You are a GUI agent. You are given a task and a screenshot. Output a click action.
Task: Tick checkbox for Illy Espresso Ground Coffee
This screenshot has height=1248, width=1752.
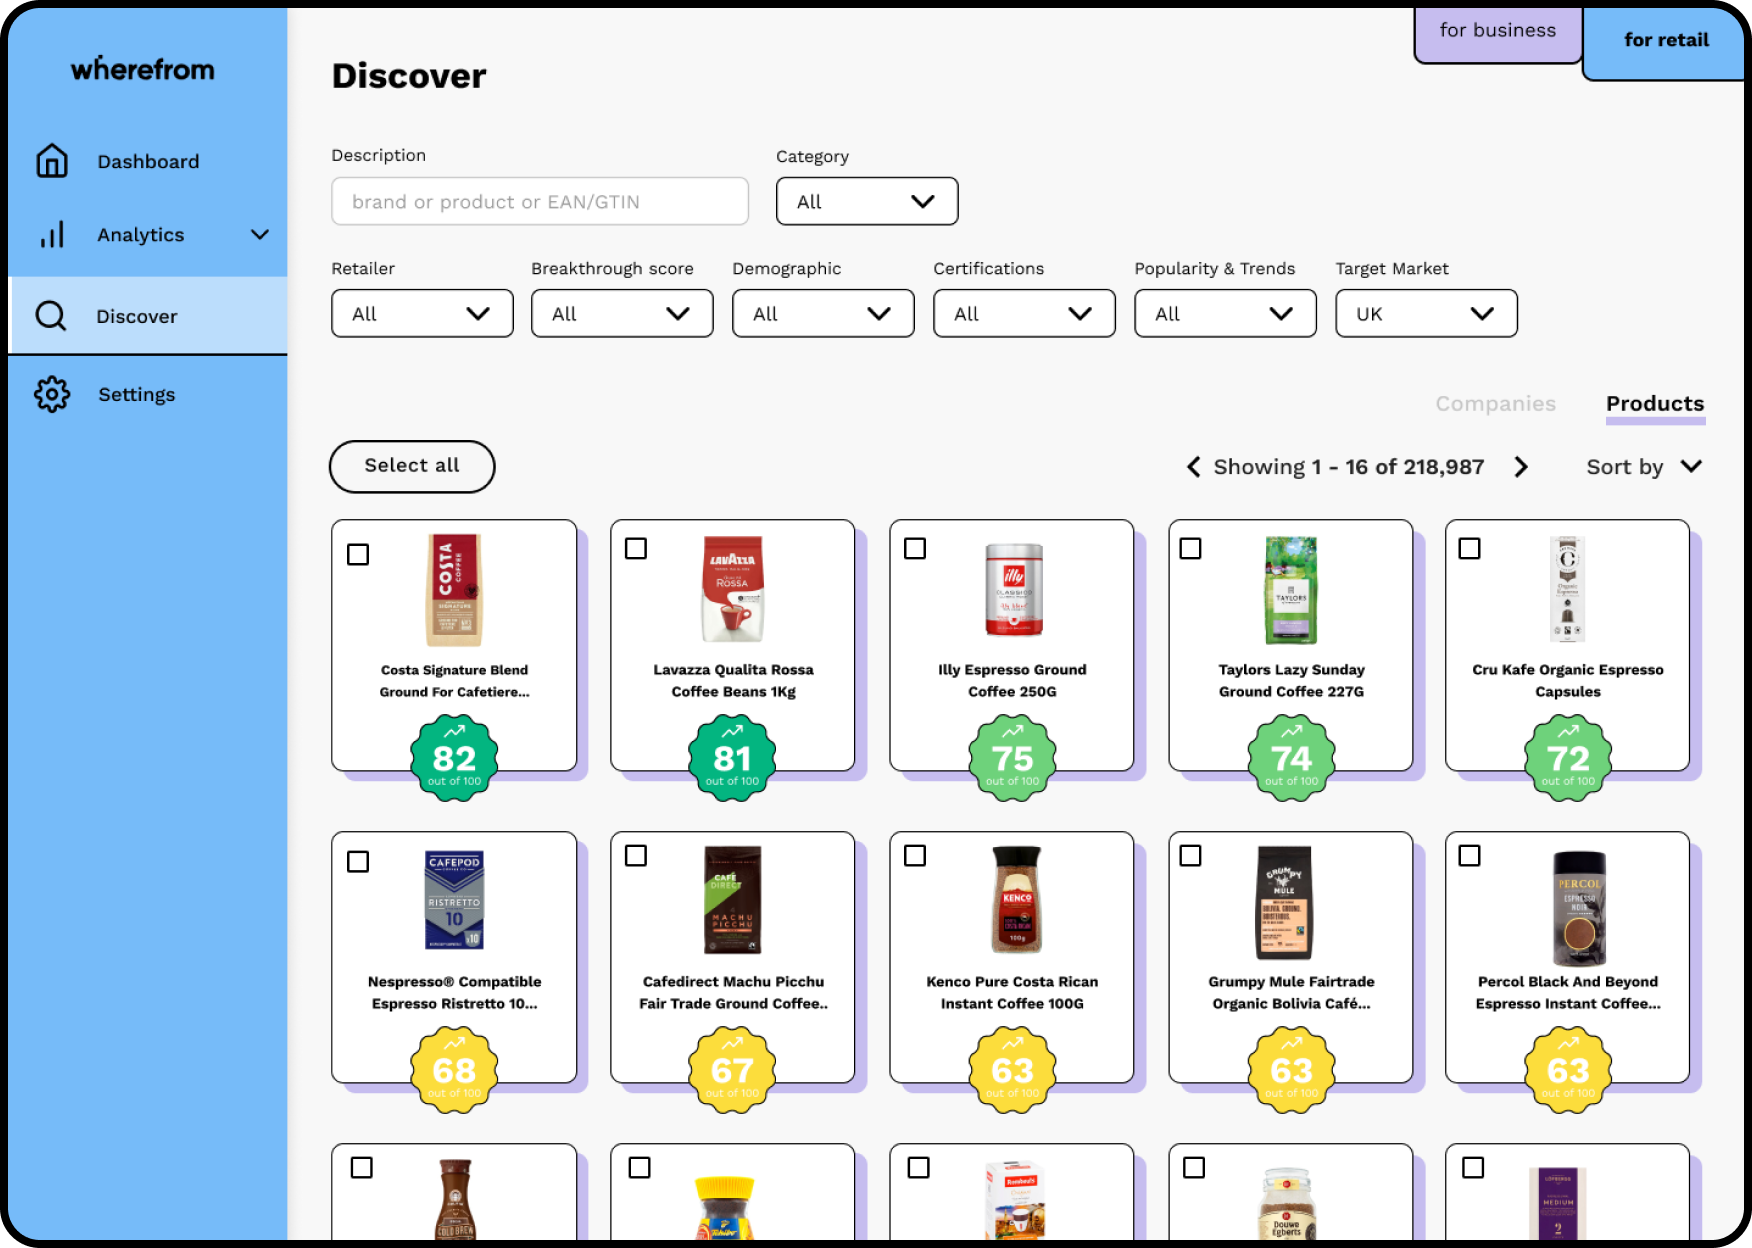915,548
